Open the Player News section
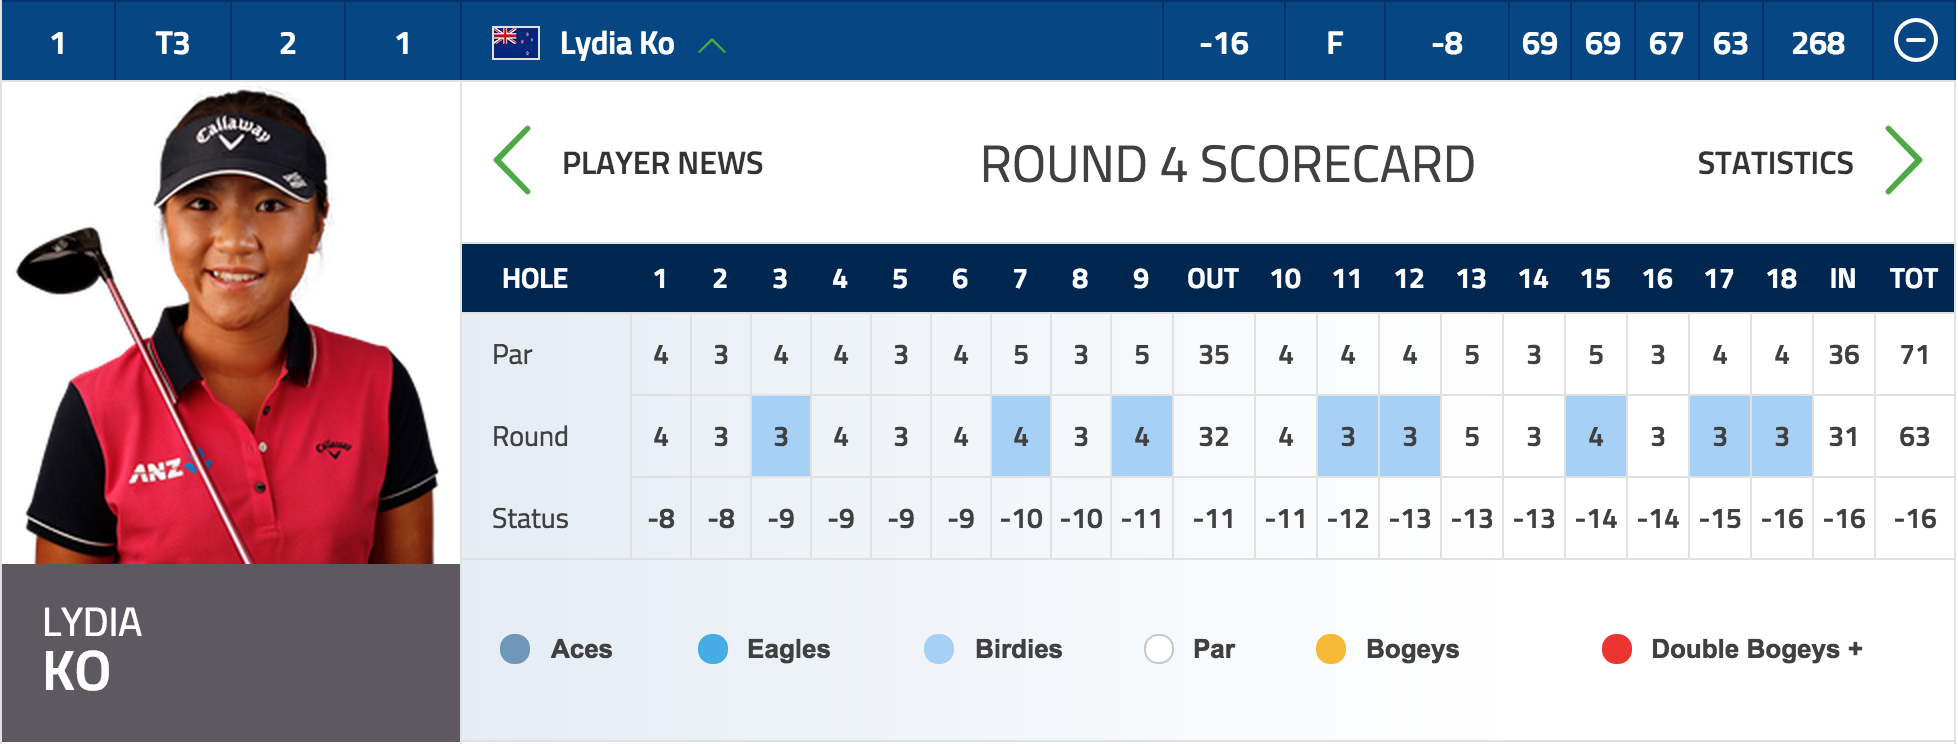The image size is (1958, 744). tap(662, 163)
